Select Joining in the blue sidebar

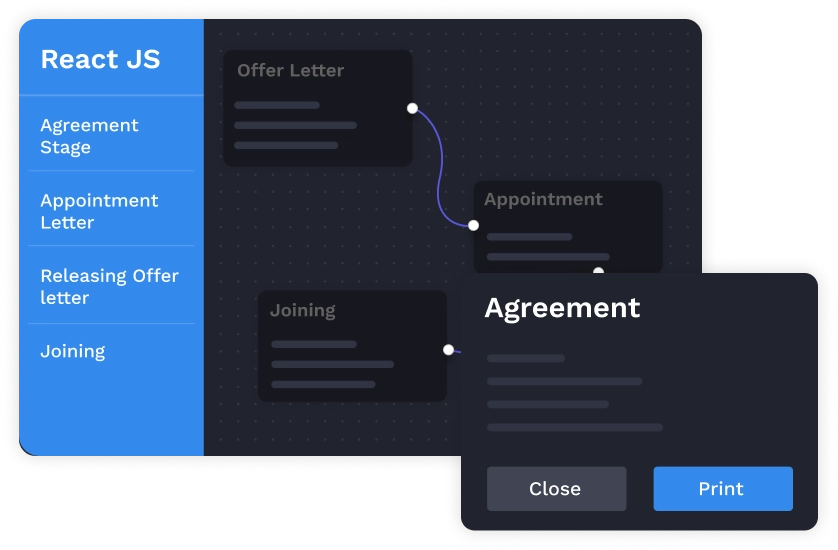click(x=72, y=351)
